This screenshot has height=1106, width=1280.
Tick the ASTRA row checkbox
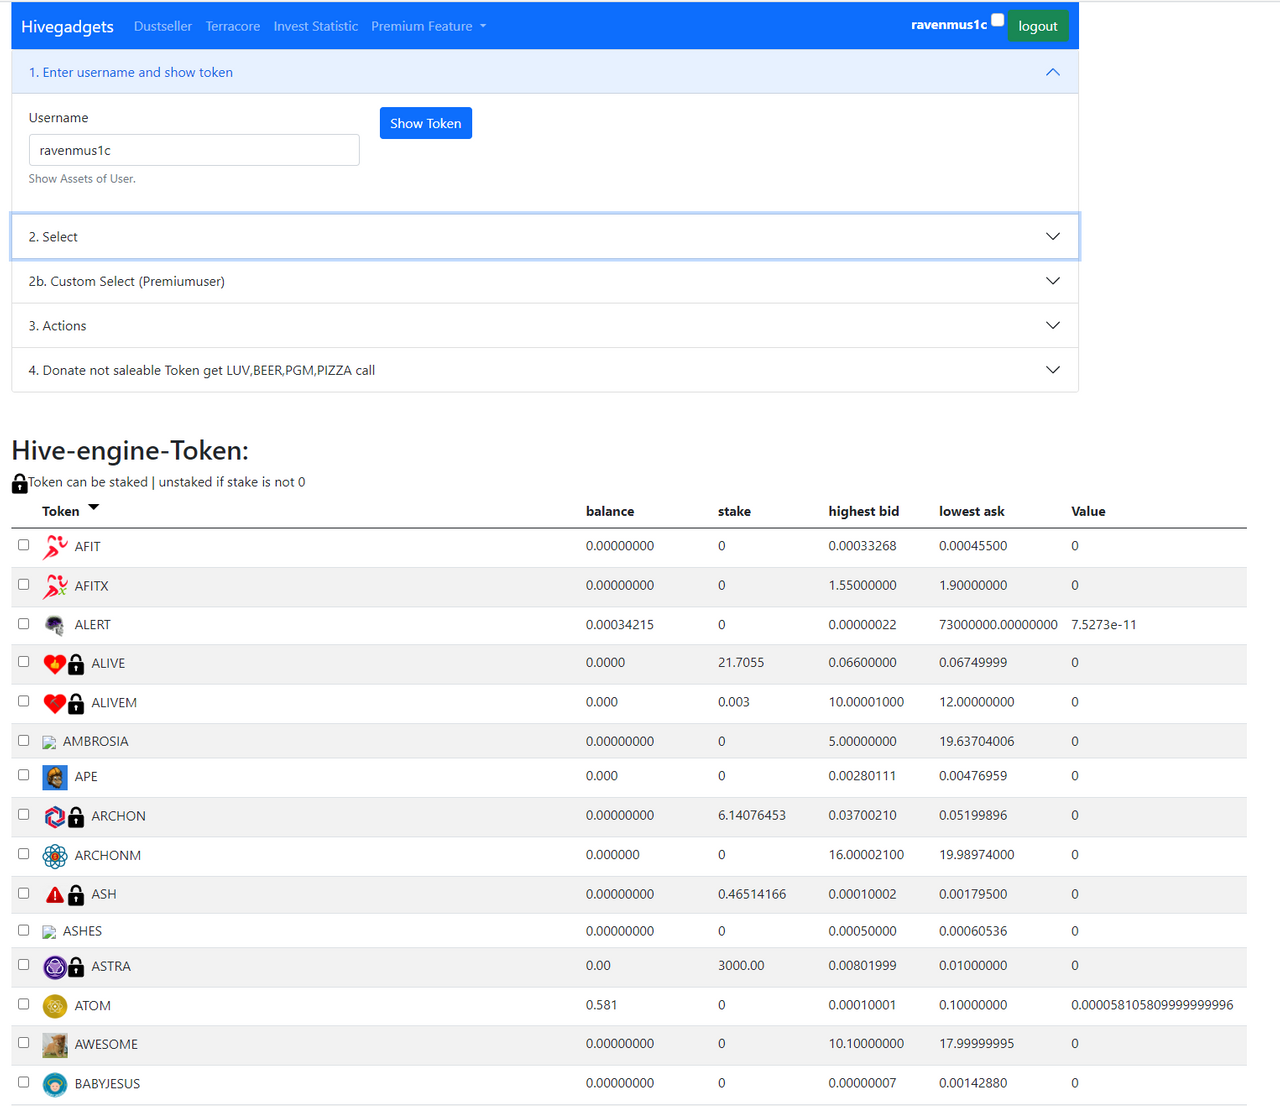coord(24,964)
